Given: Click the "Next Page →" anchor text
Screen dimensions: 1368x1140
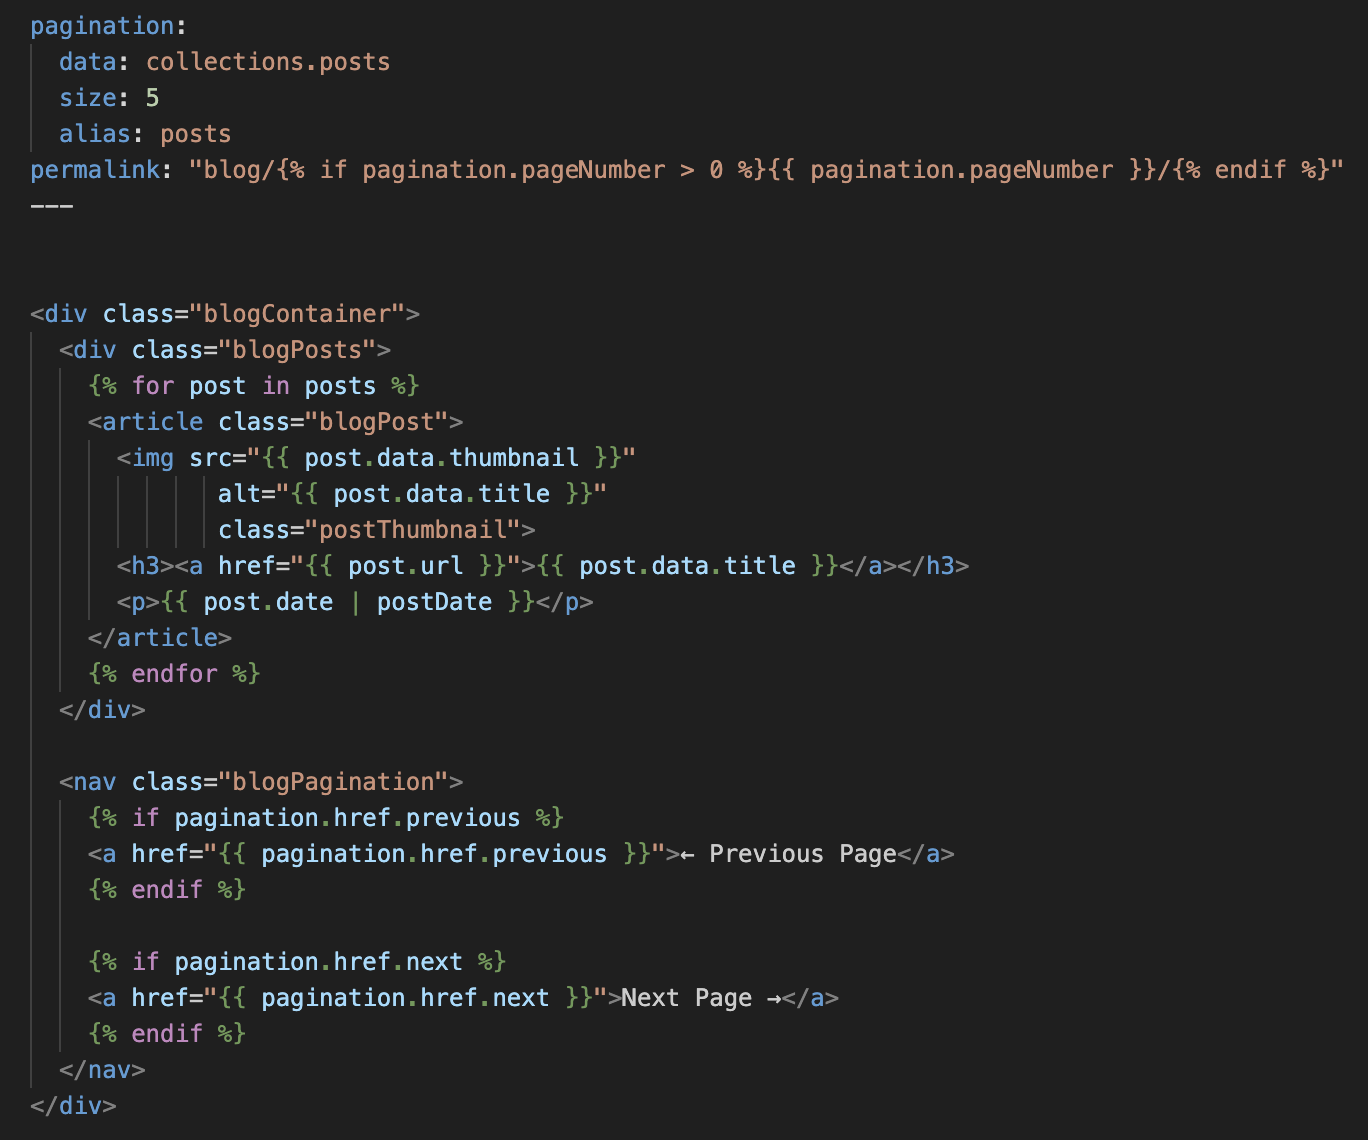Looking at the screenshot, I should click(701, 998).
